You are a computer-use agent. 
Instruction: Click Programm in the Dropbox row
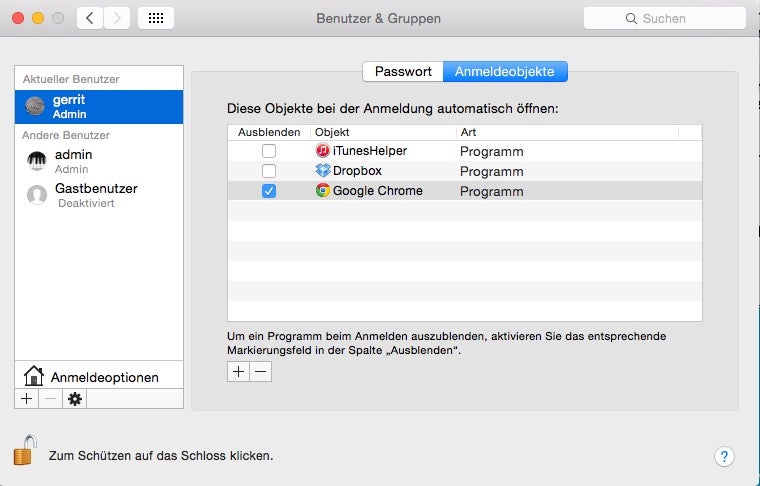click(x=491, y=172)
